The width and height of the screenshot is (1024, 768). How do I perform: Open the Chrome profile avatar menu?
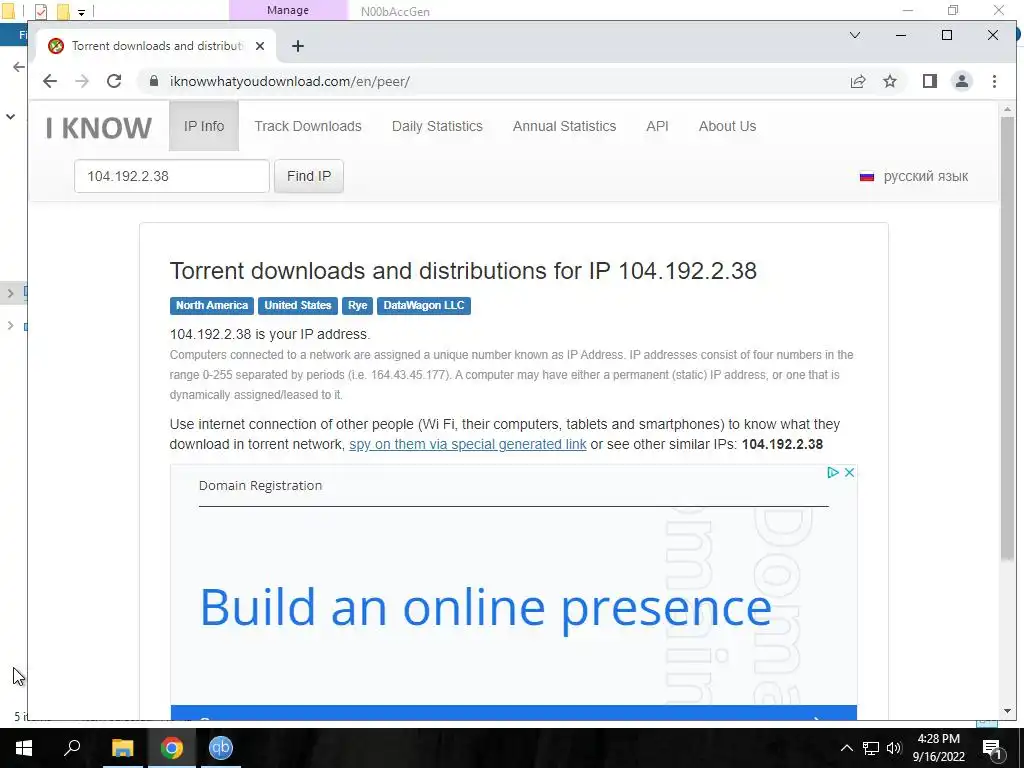962,81
